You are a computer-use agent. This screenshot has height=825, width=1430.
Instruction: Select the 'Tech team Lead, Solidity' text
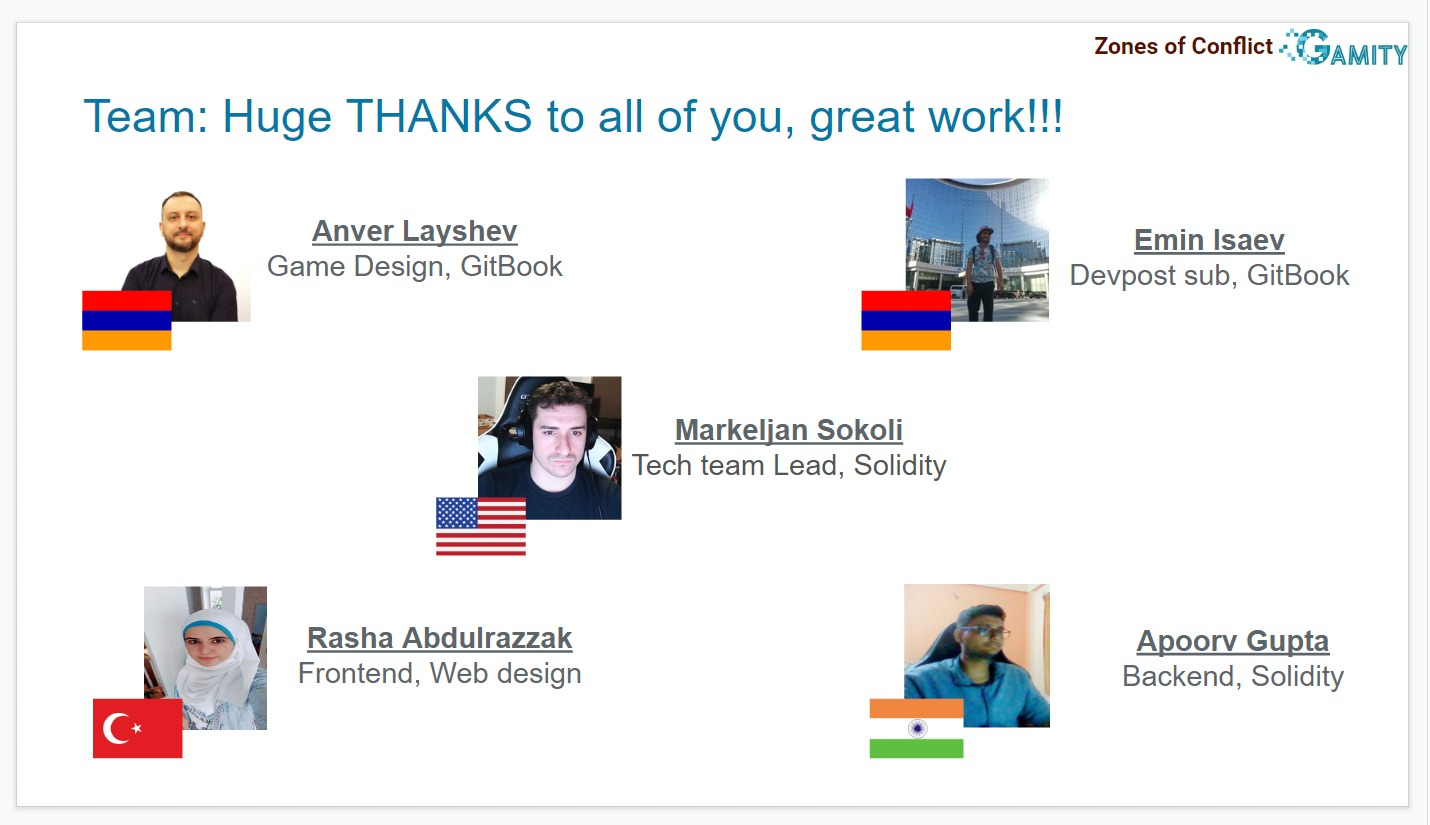789,465
